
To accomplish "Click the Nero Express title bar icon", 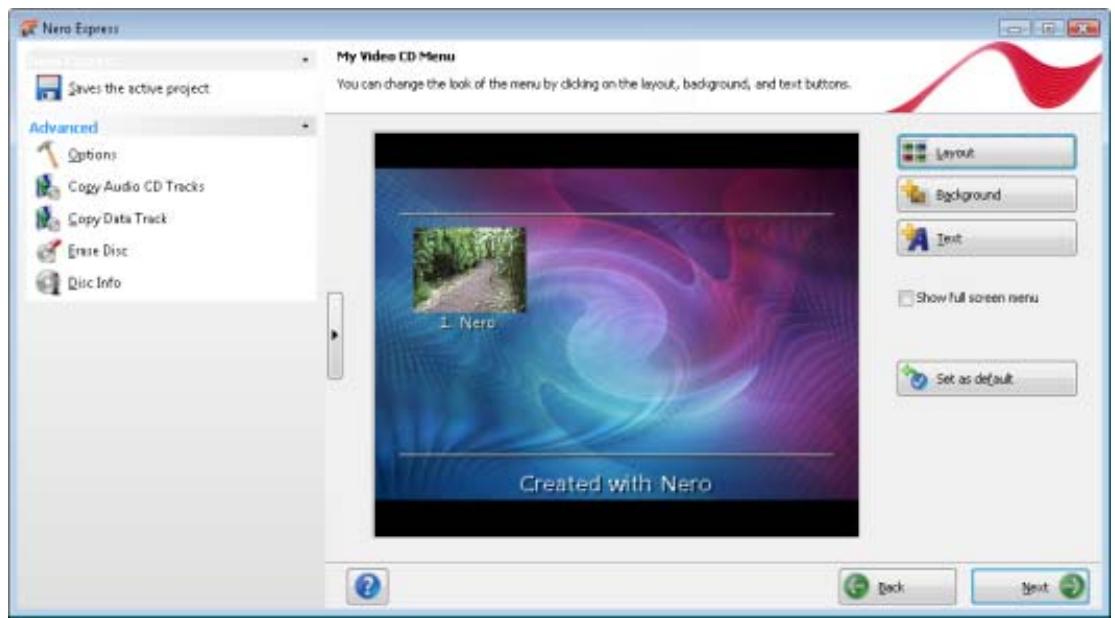I will coord(29,28).
